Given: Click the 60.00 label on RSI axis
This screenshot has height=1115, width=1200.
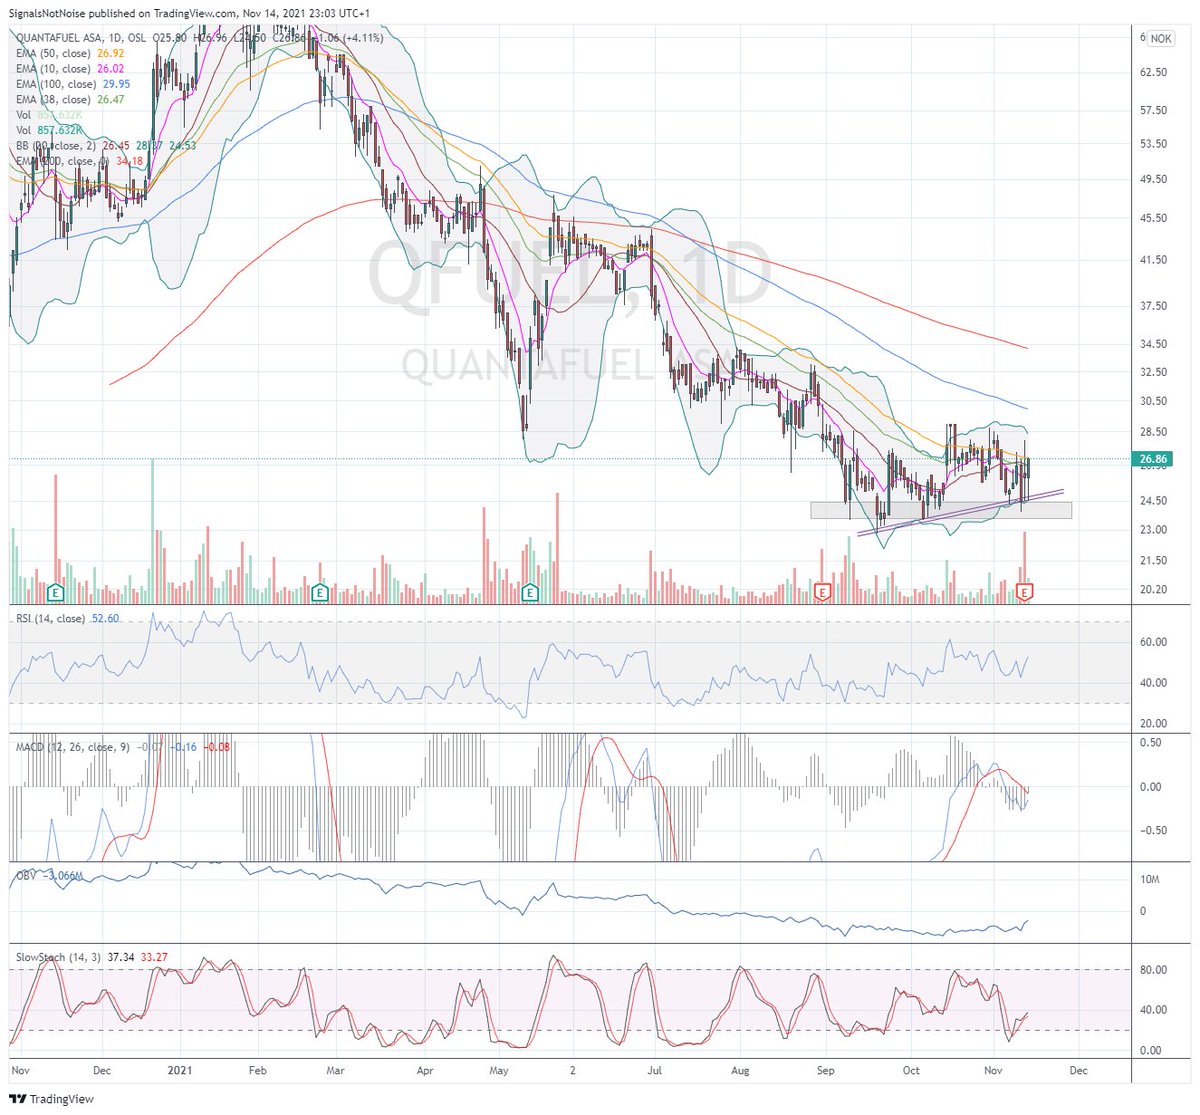Looking at the screenshot, I should (x=1154, y=642).
